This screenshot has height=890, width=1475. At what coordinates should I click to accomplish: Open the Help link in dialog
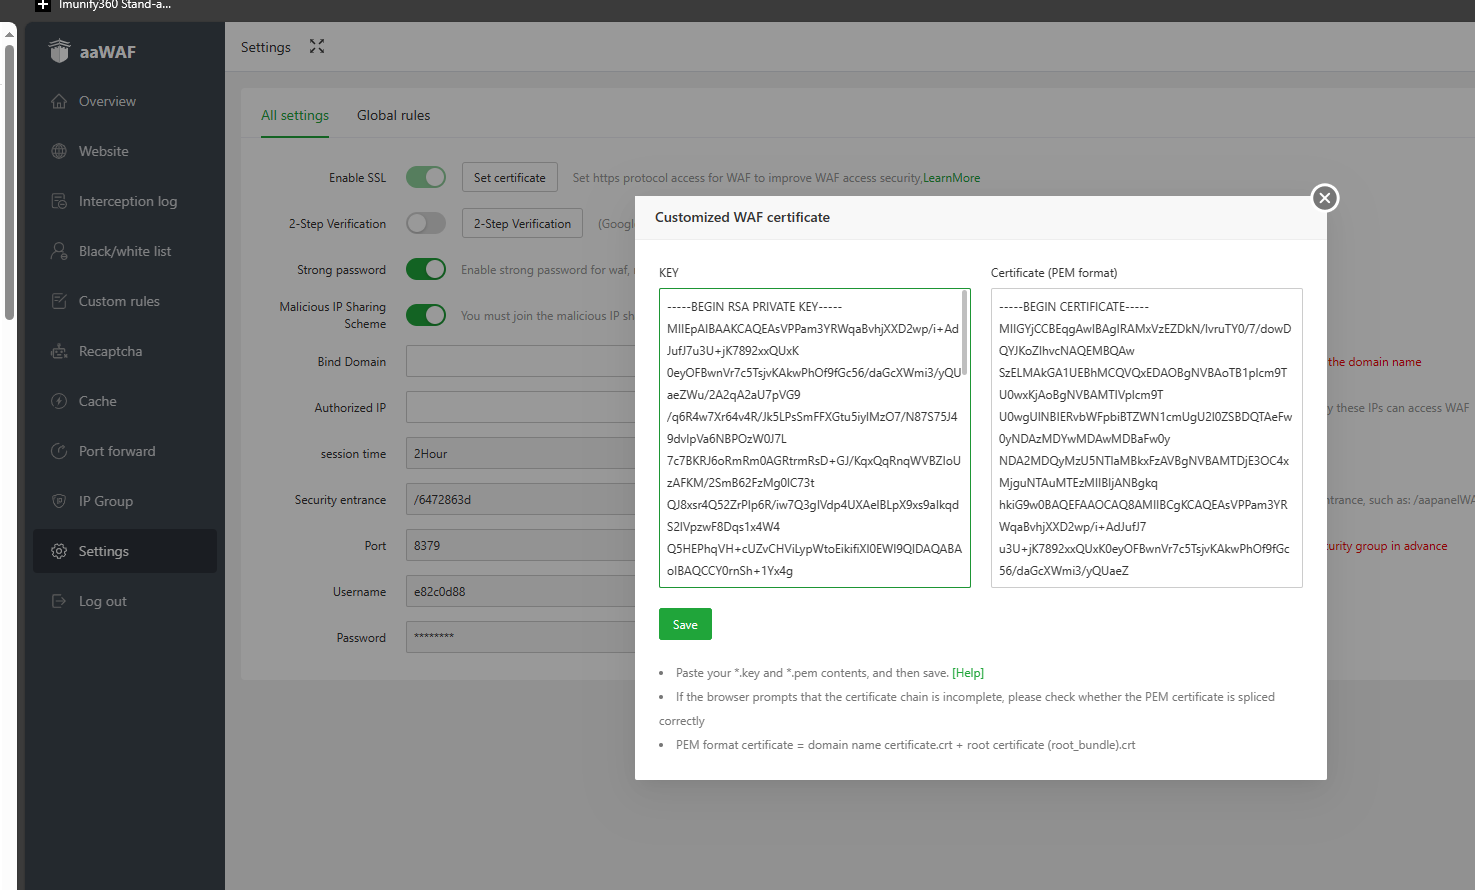(968, 673)
